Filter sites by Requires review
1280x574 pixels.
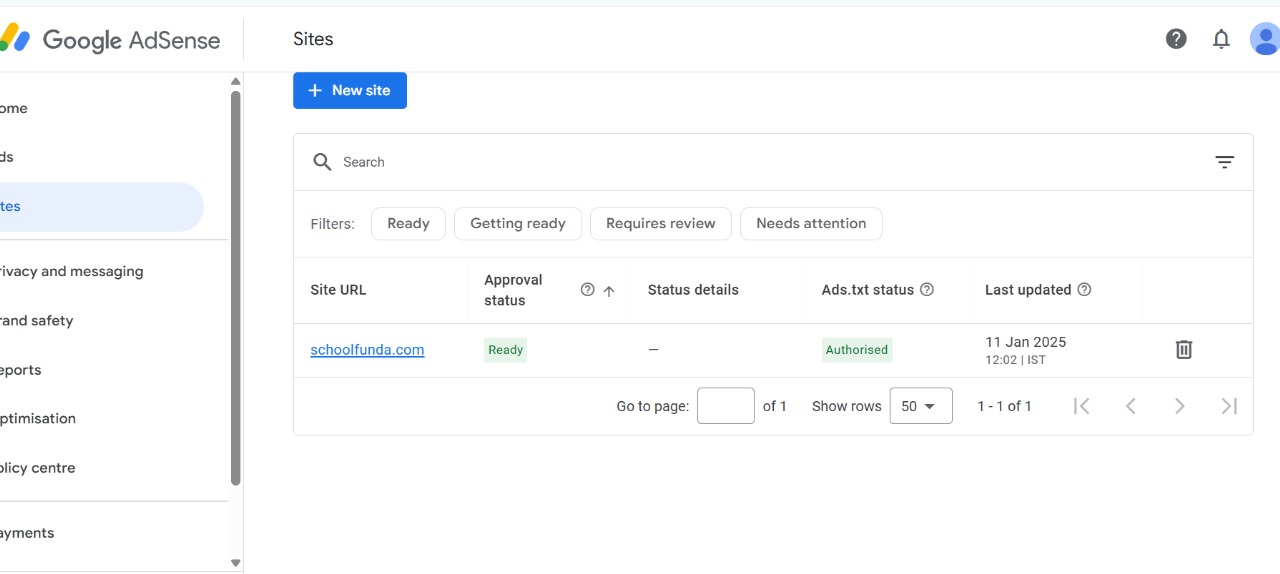coord(661,223)
